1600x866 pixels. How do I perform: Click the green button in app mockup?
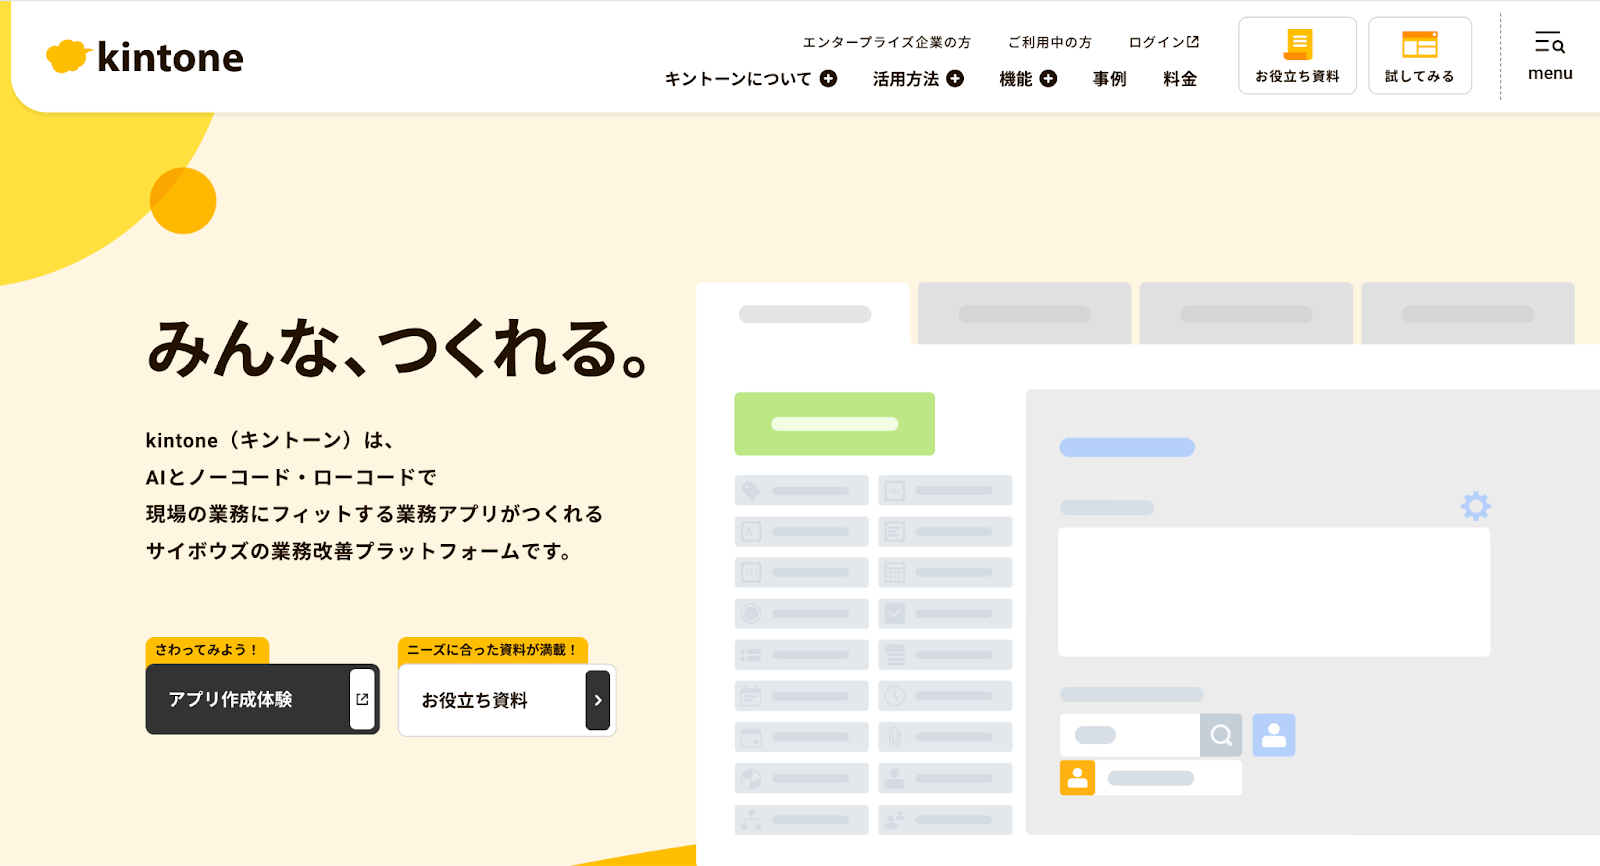click(x=834, y=424)
